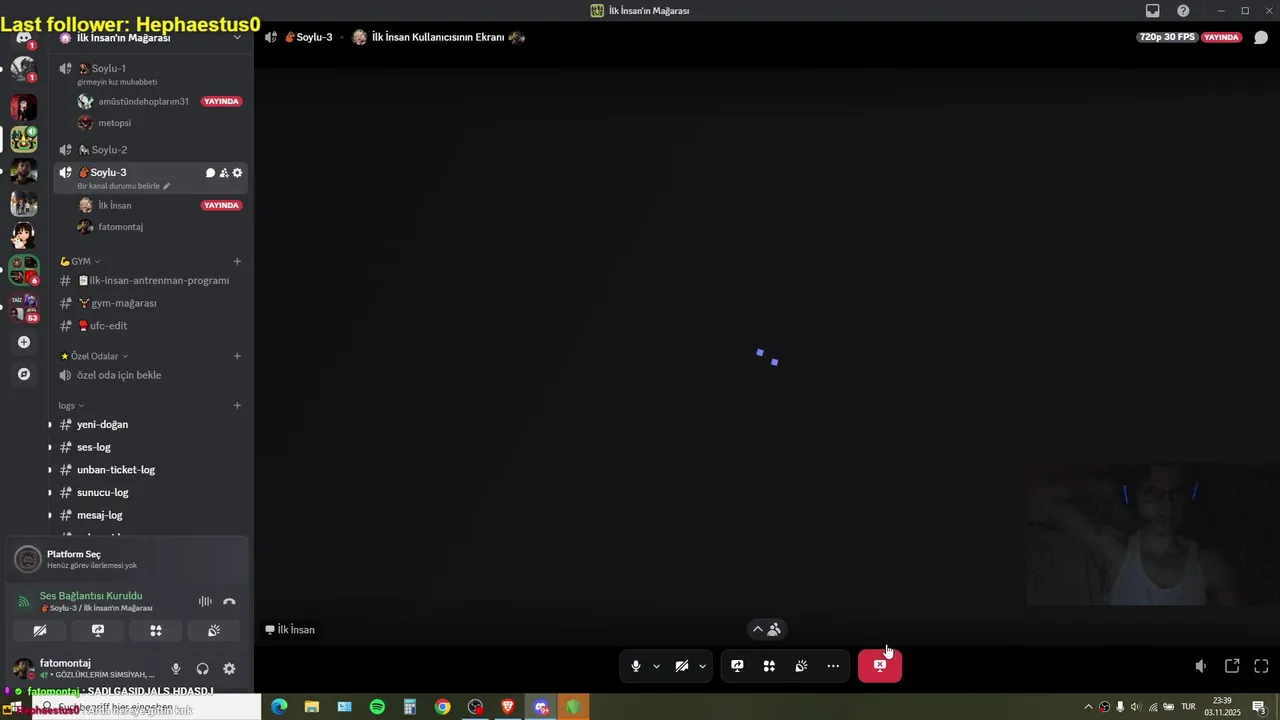Collapse the Özel Odalar category
The image size is (1280, 720).
tap(94, 356)
